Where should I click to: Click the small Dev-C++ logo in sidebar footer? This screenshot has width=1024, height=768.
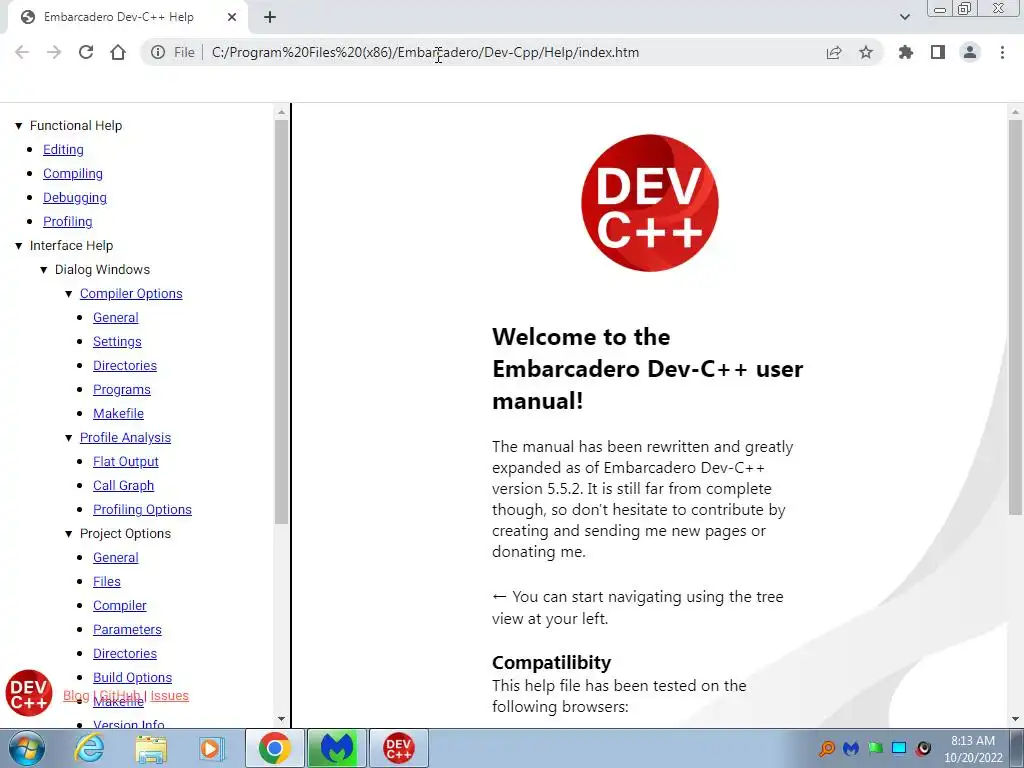point(29,693)
